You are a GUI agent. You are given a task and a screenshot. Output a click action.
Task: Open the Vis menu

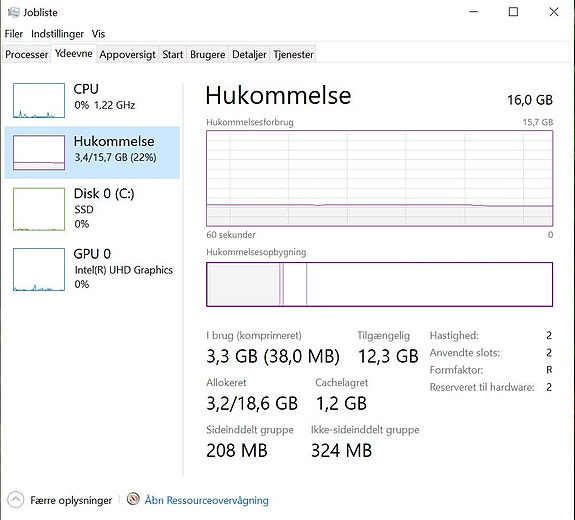click(x=98, y=34)
